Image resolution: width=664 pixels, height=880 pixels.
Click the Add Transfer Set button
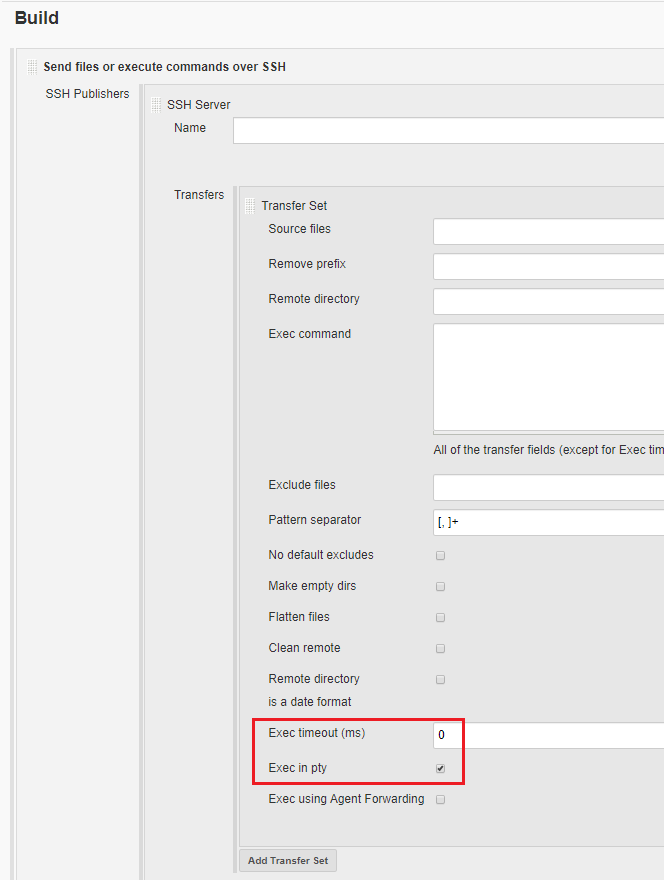[288, 860]
